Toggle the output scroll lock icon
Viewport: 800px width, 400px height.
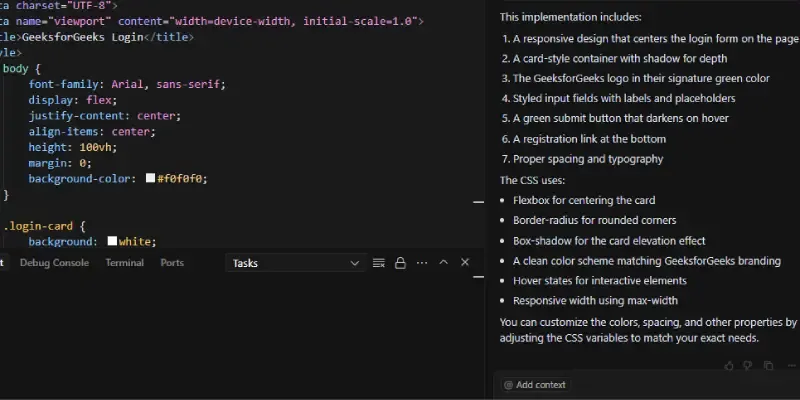click(401, 263)
